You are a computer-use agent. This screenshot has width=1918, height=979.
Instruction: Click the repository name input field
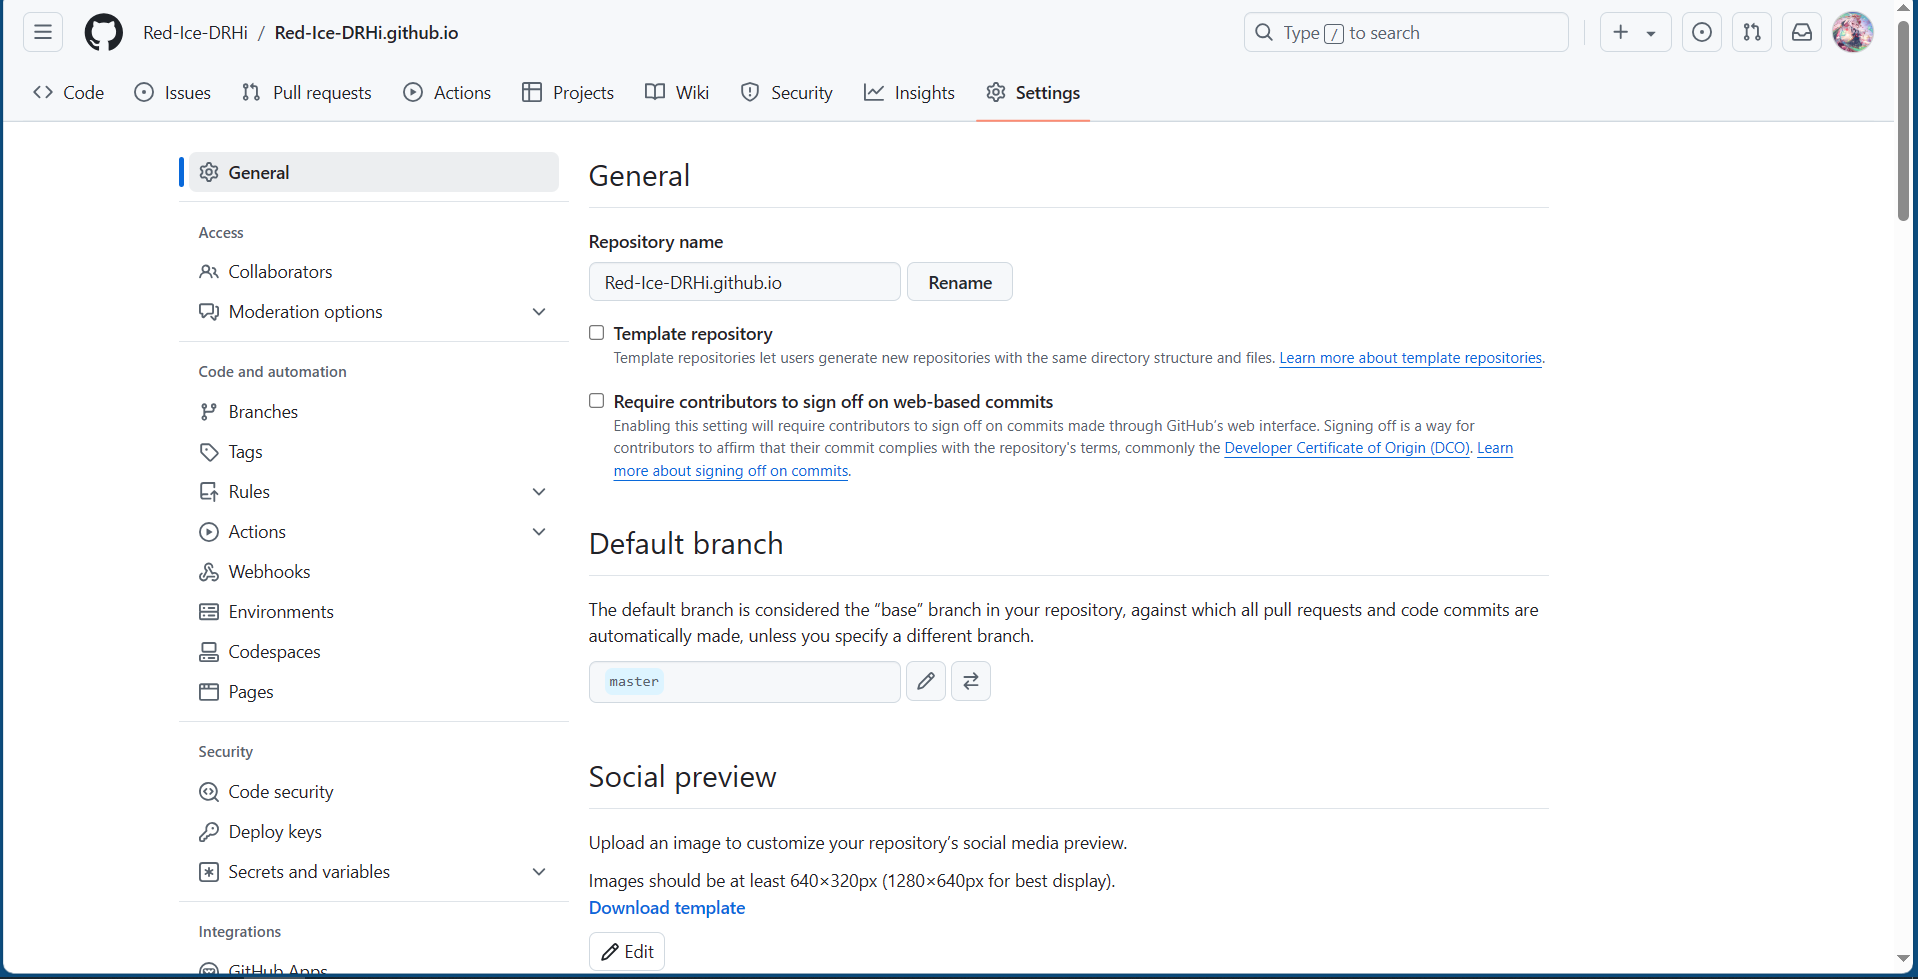pyautogui.click(x=744, y=283)
